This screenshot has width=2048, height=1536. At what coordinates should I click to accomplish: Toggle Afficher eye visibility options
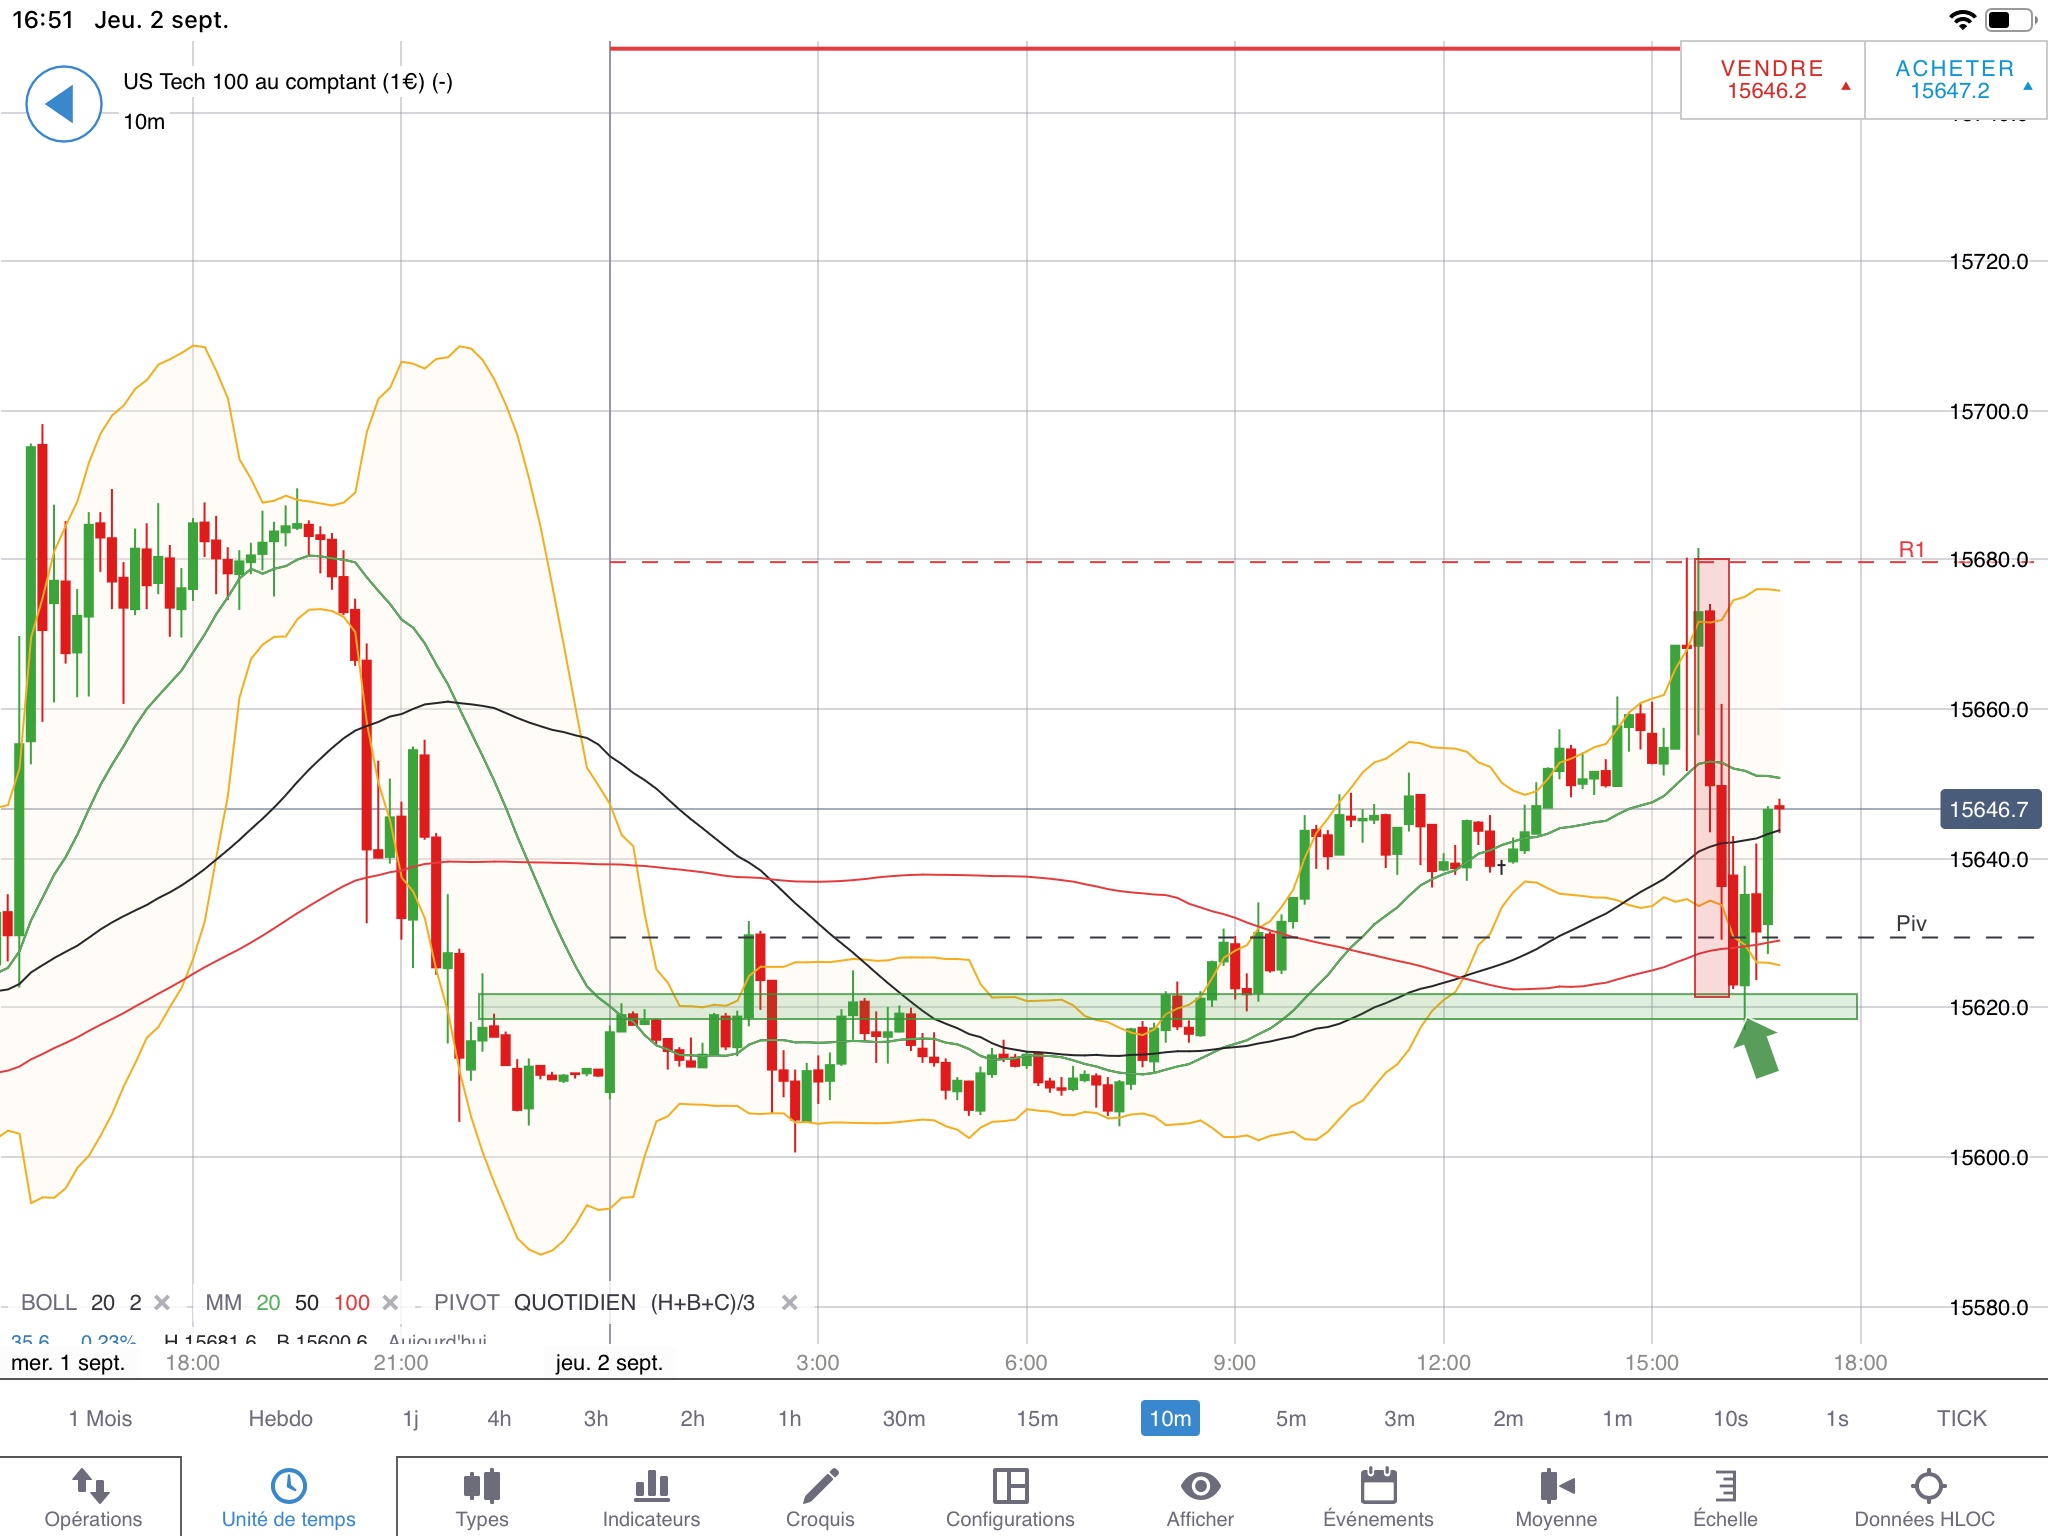point(1200,1487)
